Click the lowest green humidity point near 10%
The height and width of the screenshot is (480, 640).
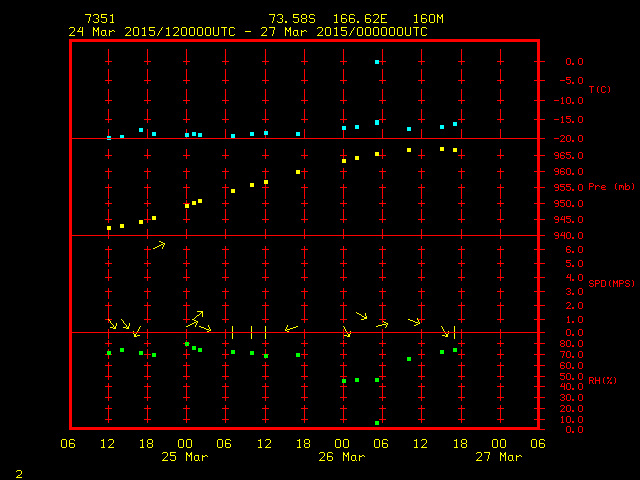(x=377, y=423)
